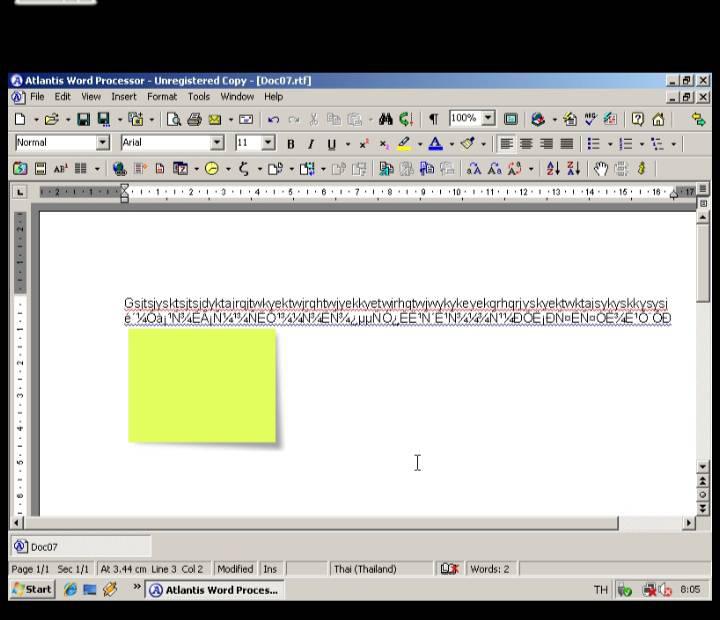
Task: Run the ABC spelling check icon
Action: pyautogui.click(x=590, y=119)
